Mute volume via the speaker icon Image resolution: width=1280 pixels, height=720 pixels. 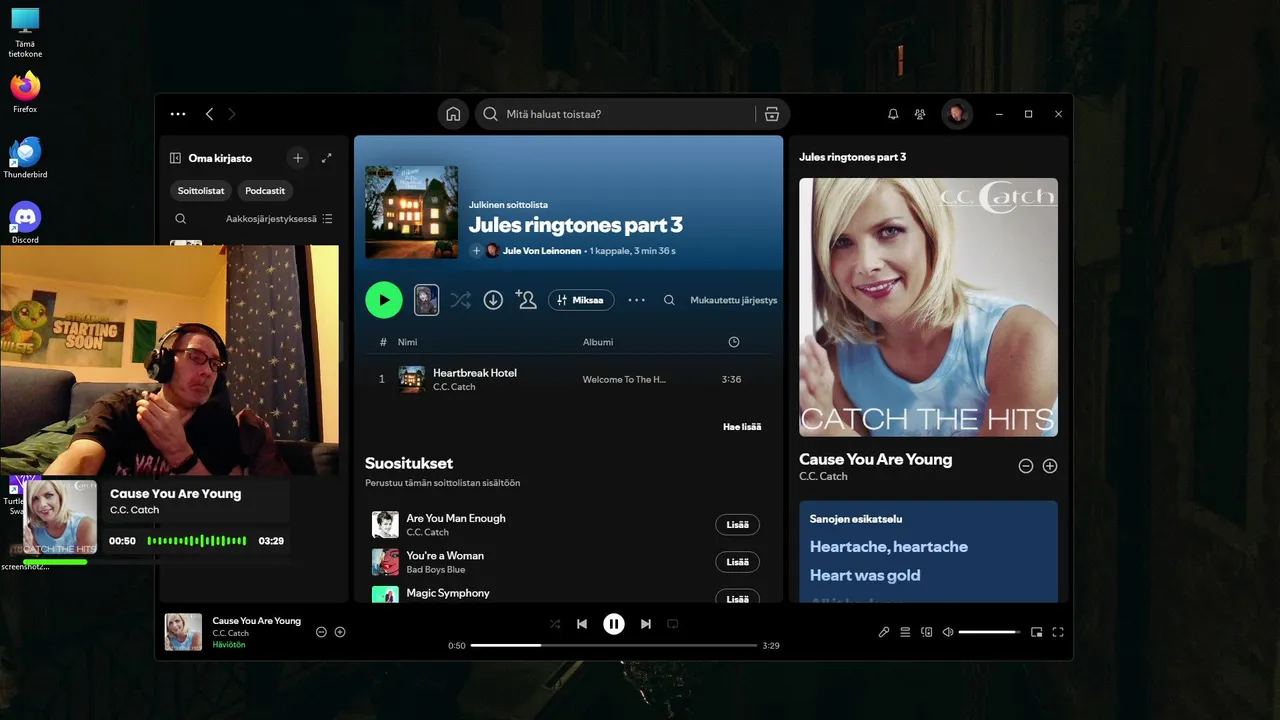[948, 632]
